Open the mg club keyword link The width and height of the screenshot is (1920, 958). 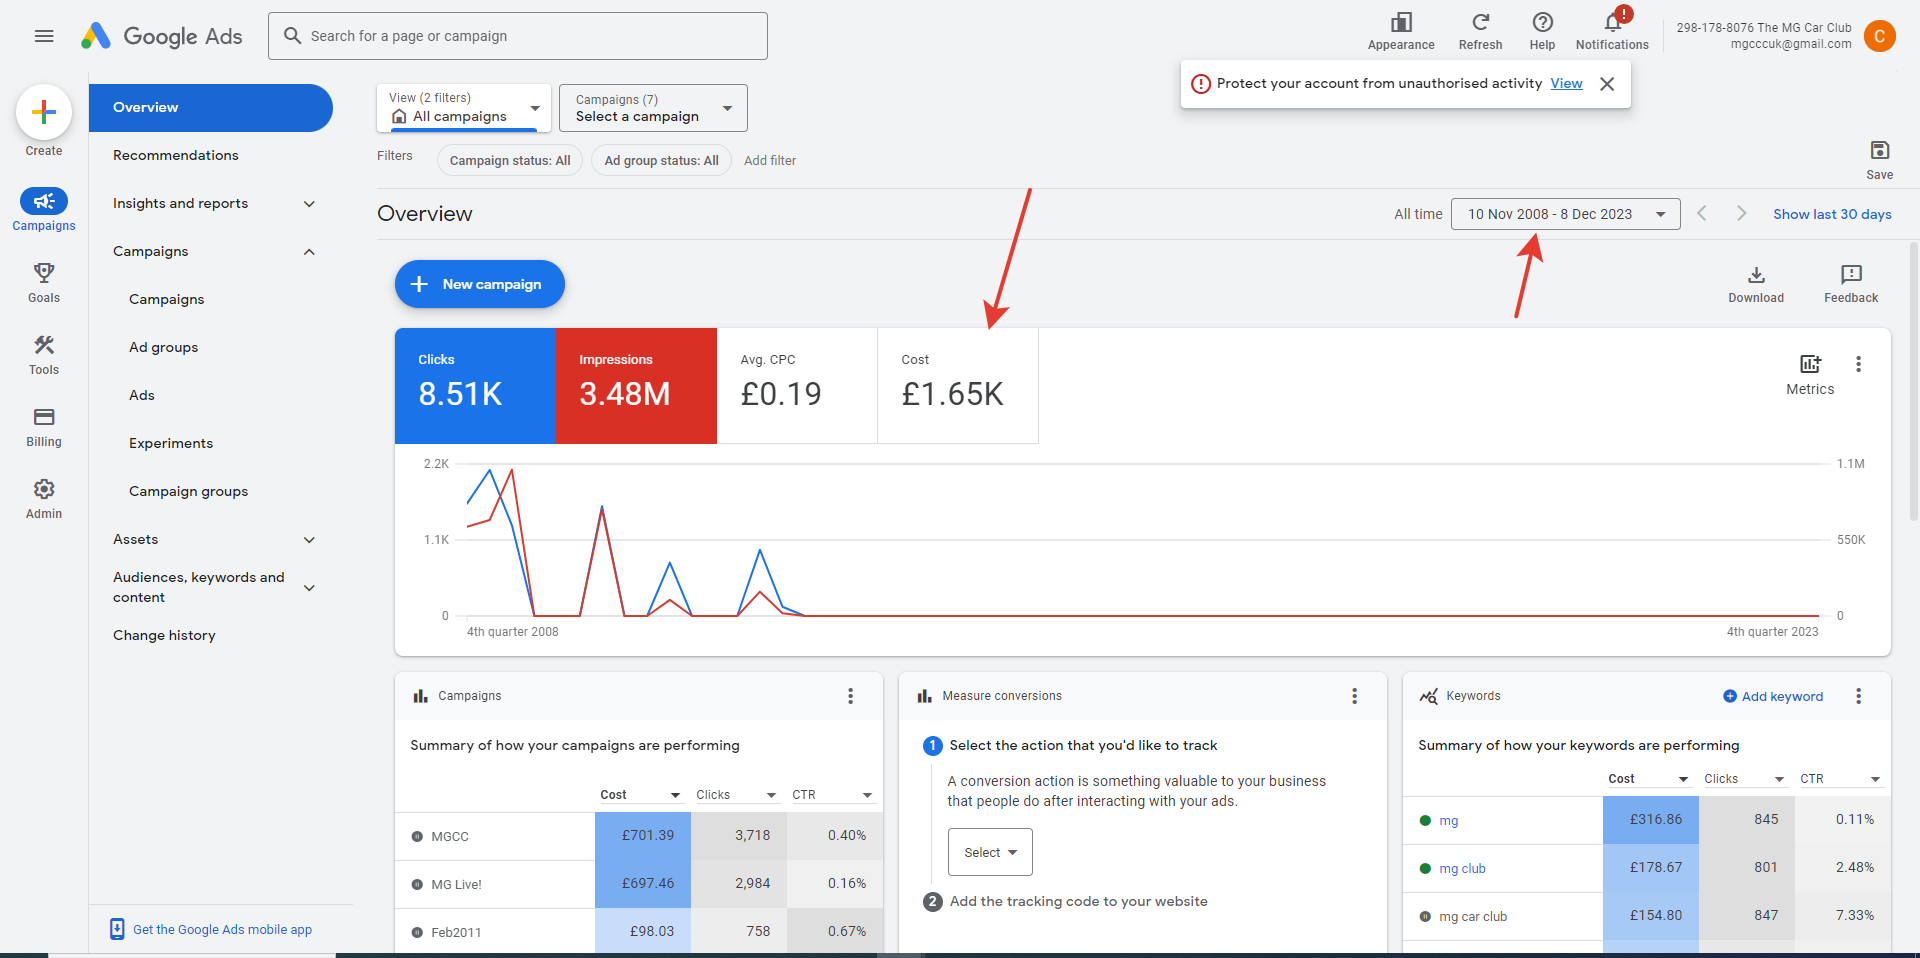(x=1462, y=869)
